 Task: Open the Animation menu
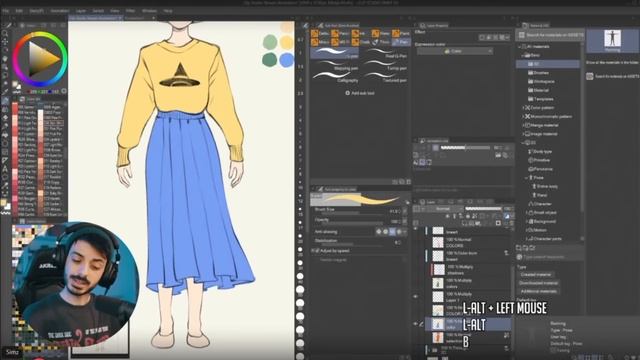60,11
